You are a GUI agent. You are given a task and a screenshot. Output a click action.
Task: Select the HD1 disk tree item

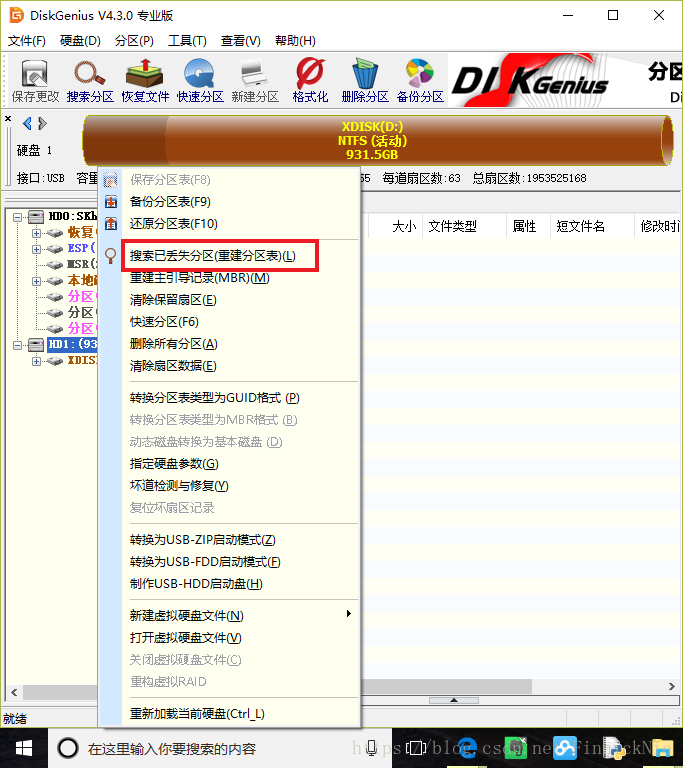tap(72, 345)
